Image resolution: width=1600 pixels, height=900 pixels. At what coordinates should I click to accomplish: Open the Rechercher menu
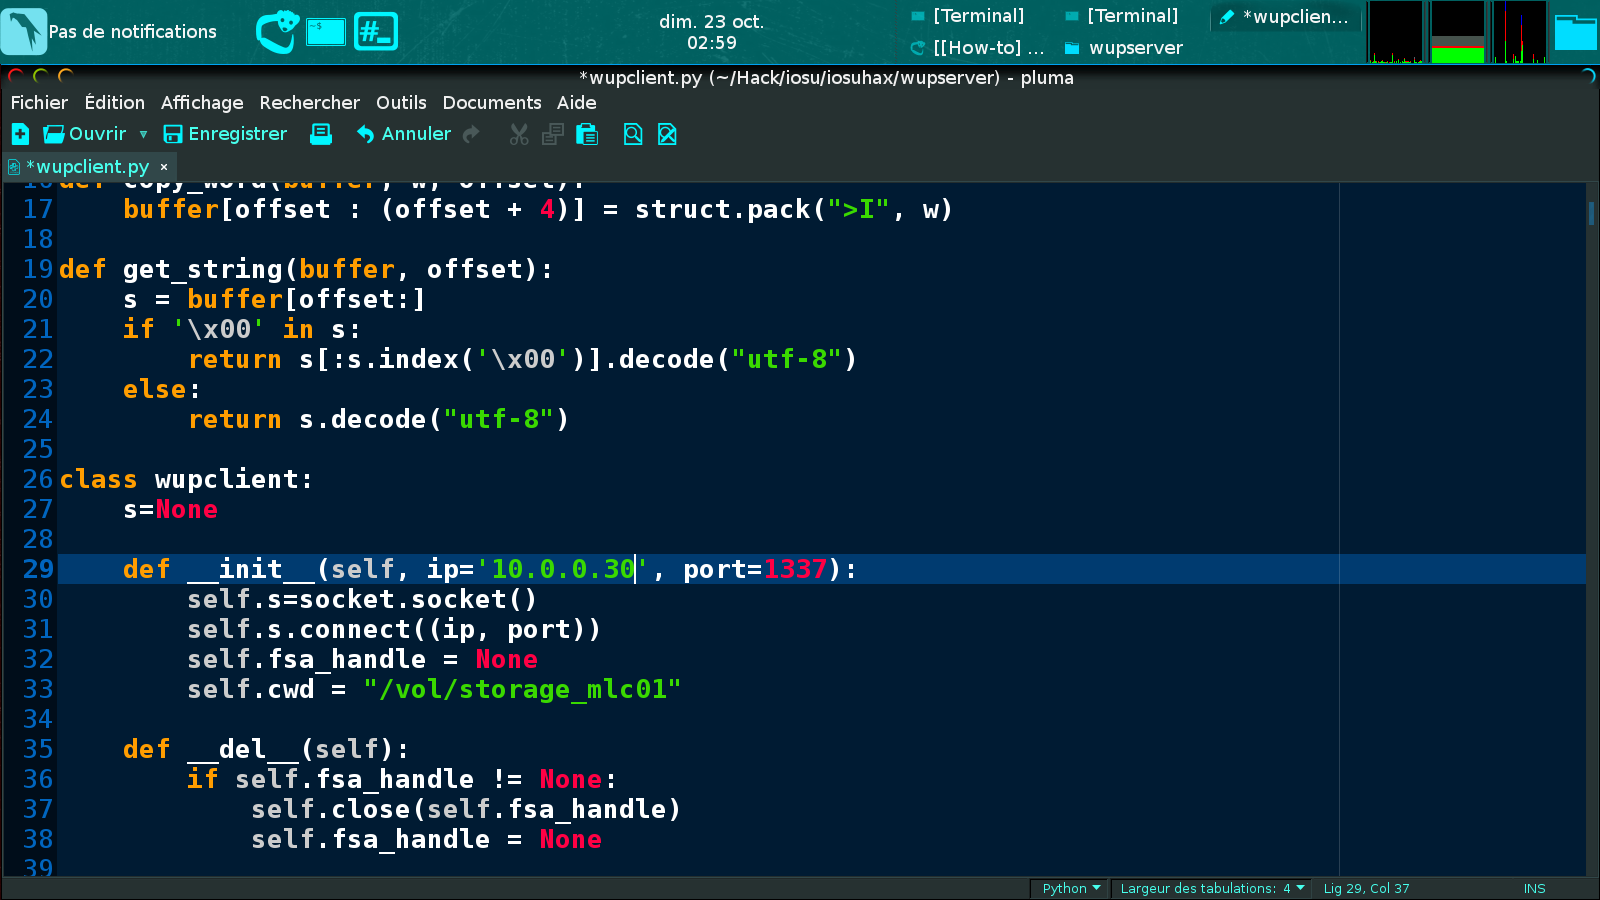coord(309,103)
